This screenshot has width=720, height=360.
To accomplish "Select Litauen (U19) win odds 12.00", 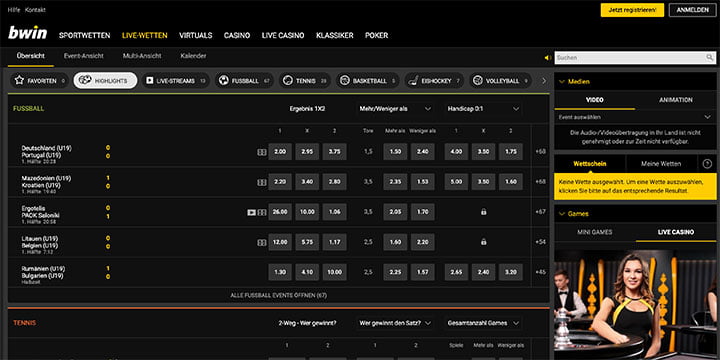I will [x=280, y=242].
